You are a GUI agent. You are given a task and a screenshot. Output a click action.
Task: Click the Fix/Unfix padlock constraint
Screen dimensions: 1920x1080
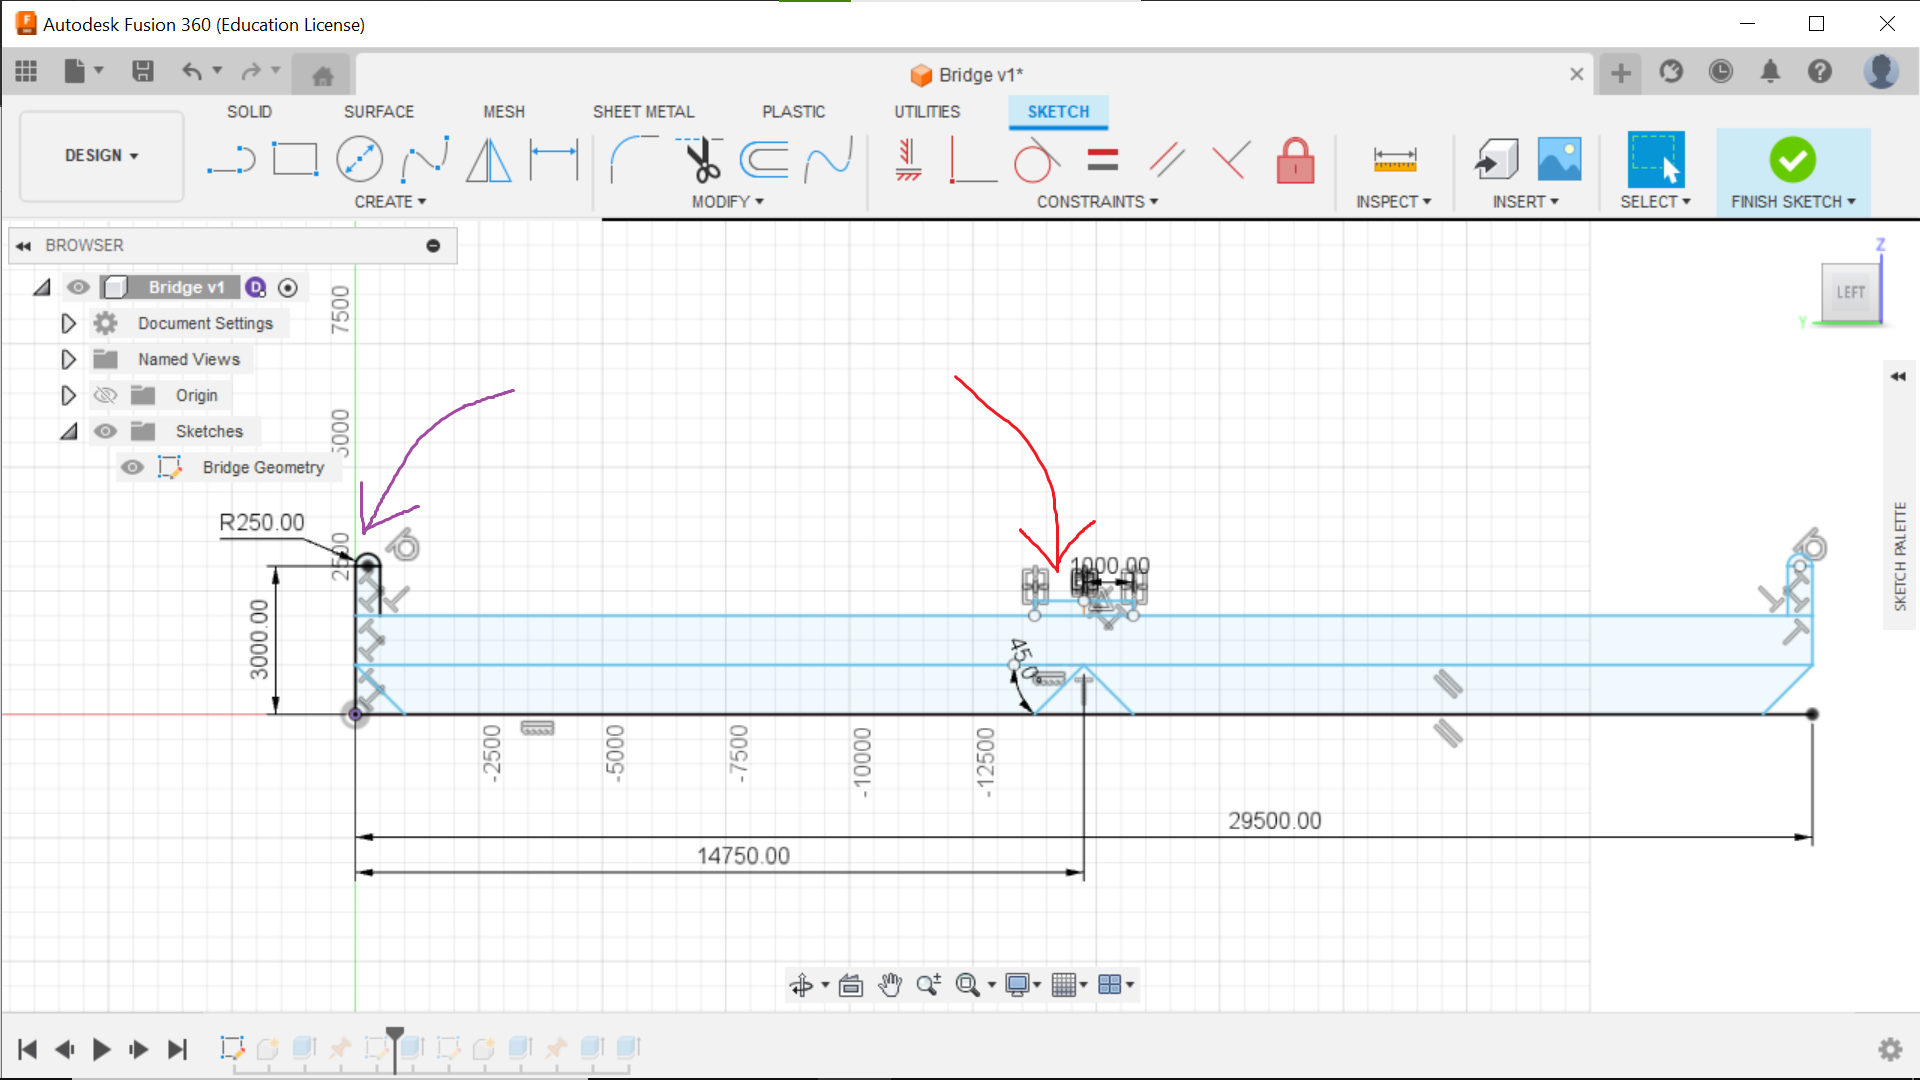click(1295, 160)
